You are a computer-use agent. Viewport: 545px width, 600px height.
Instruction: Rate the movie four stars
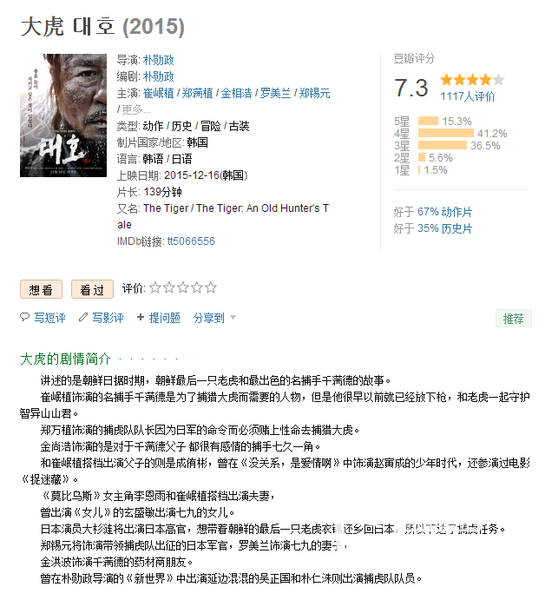pos(197,287)
